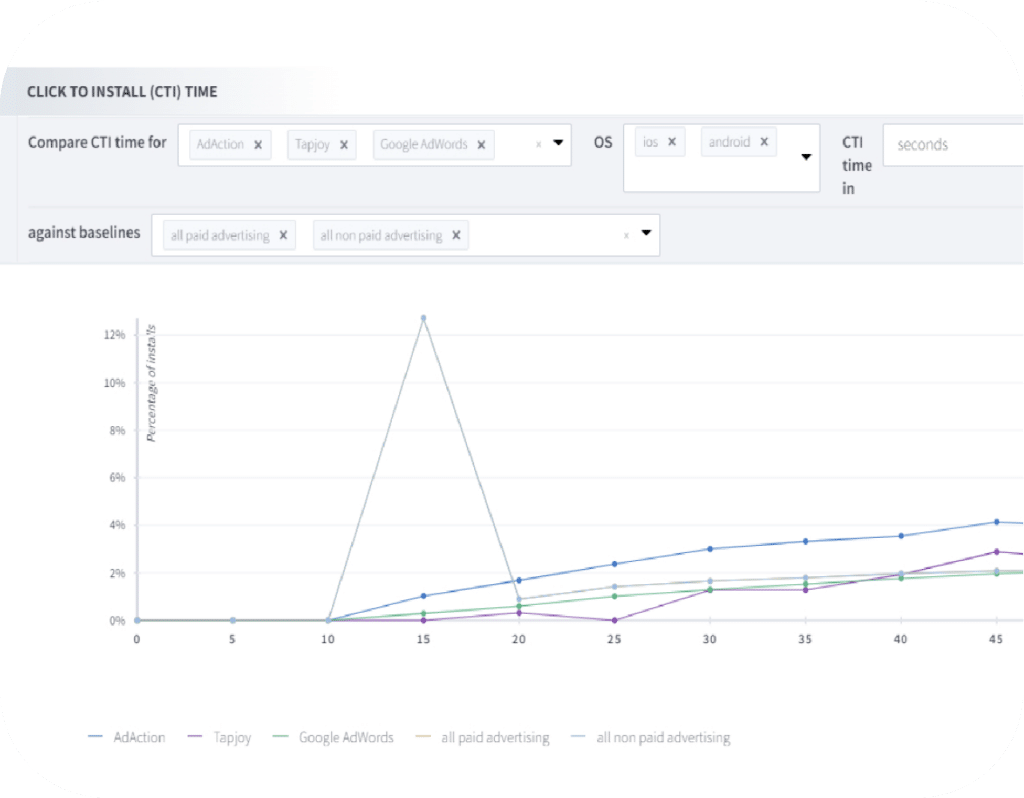
Task: Remove the all non paid advertising baseline chip
Action: pos(457,235)
